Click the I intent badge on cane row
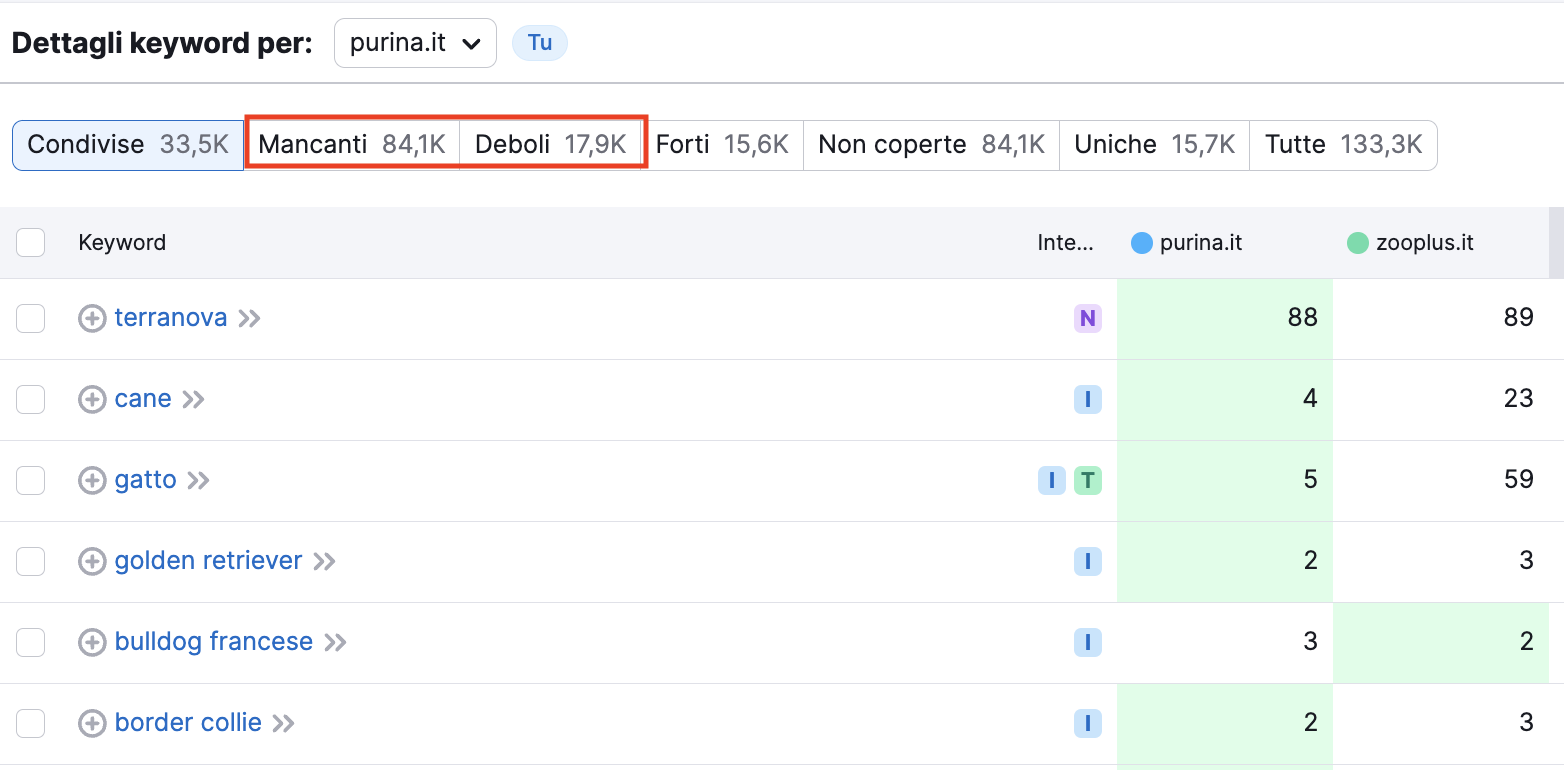The height and width of the screenshot is (770, 1564). pos(1088,399)
